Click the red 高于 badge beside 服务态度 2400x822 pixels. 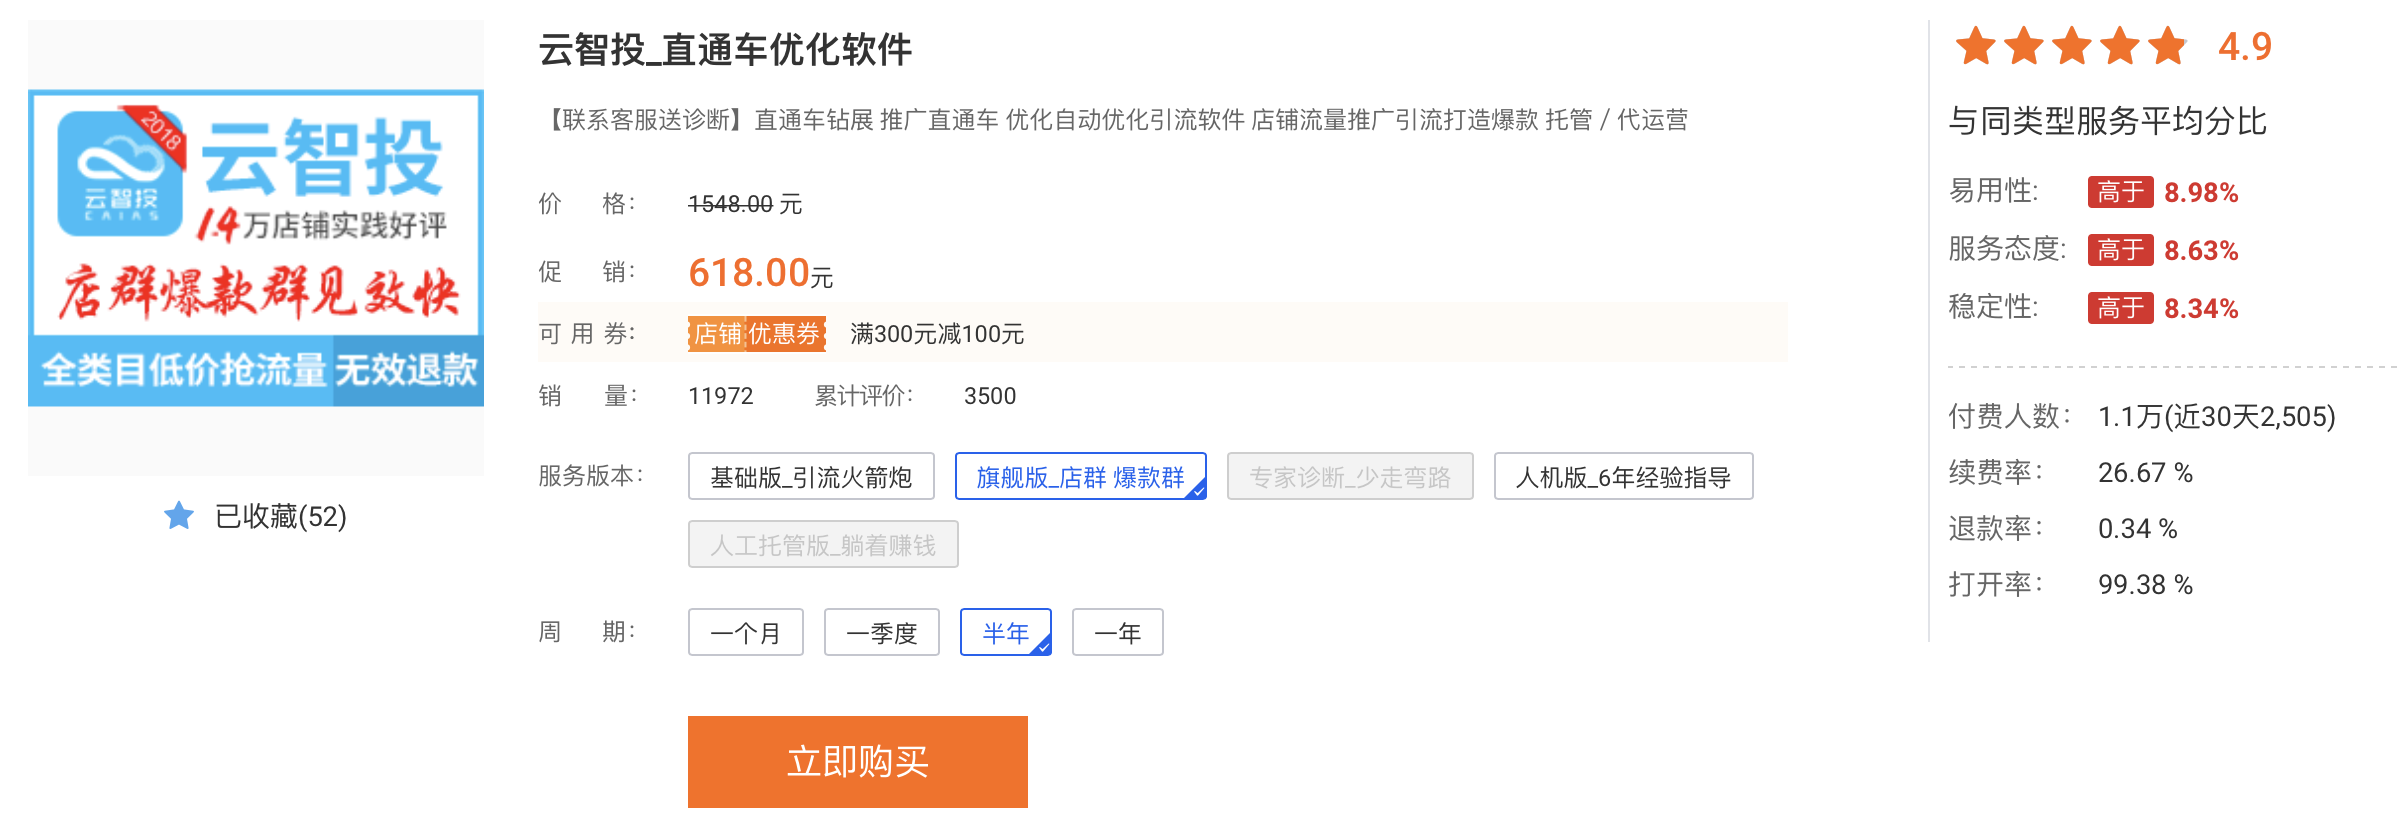2120,250
